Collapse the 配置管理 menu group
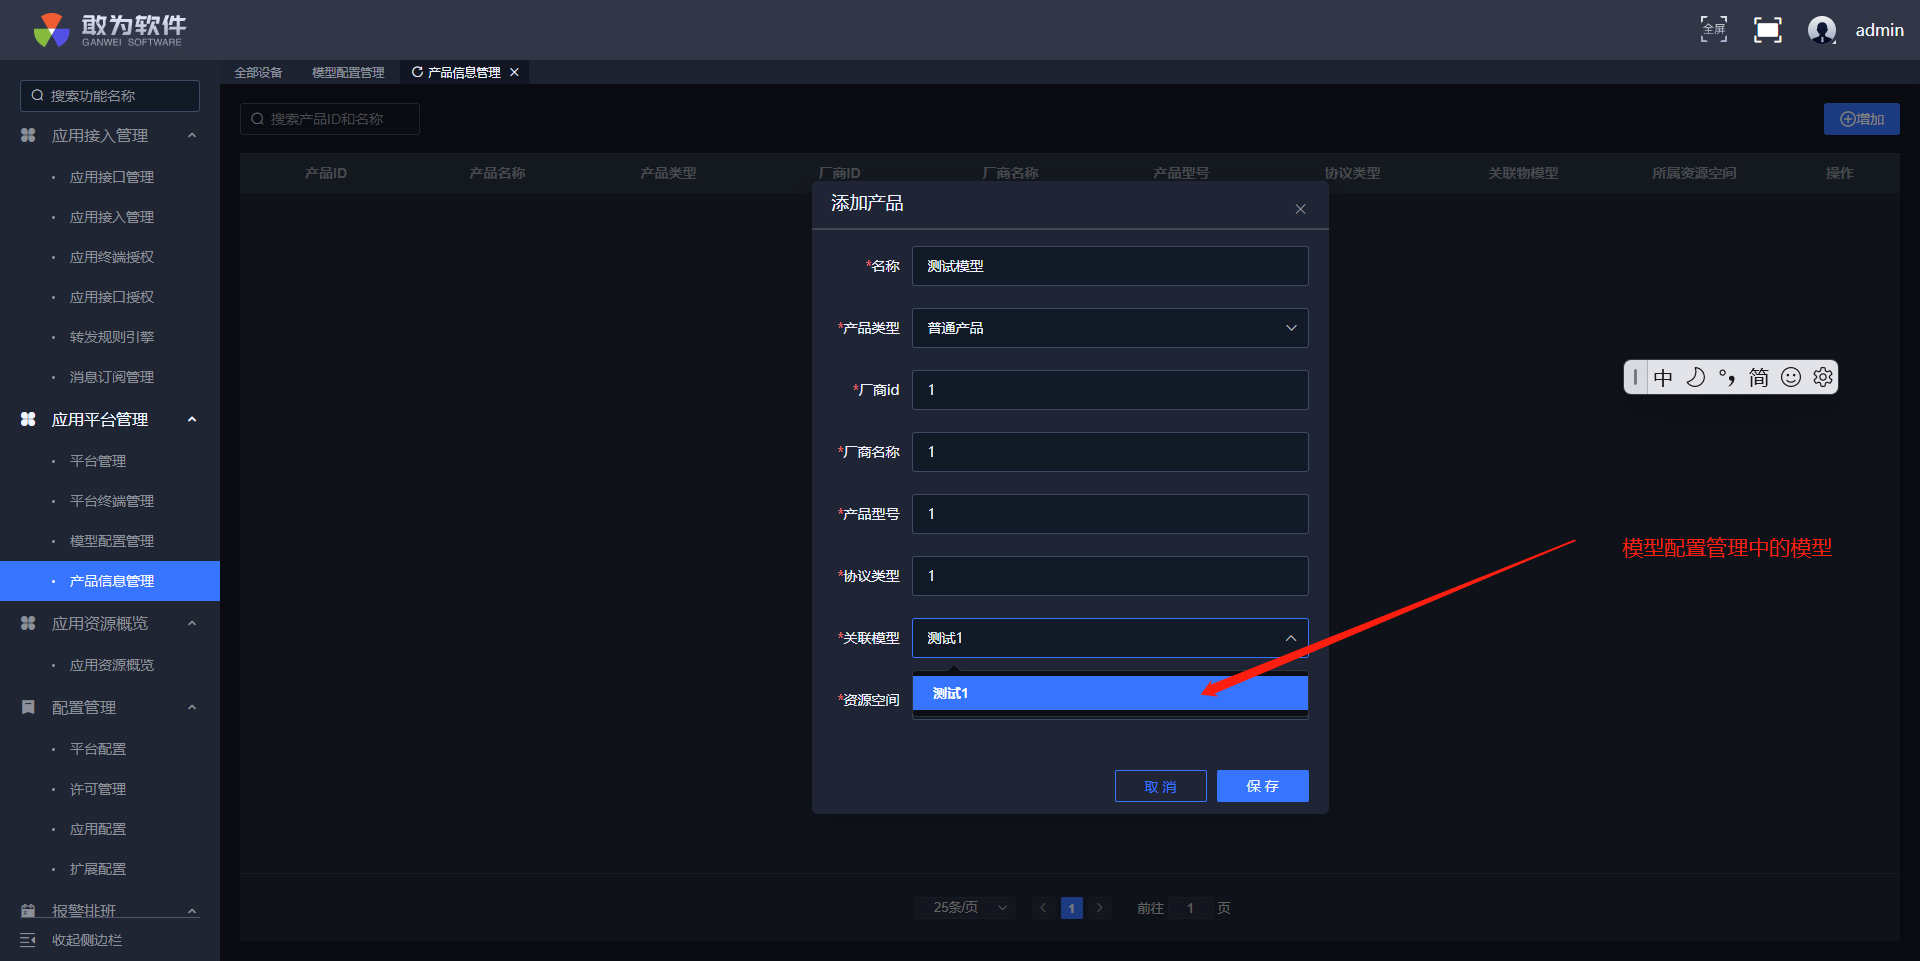Image resolution: width=1920 pixels, height=961 pixels. (192, 707)
